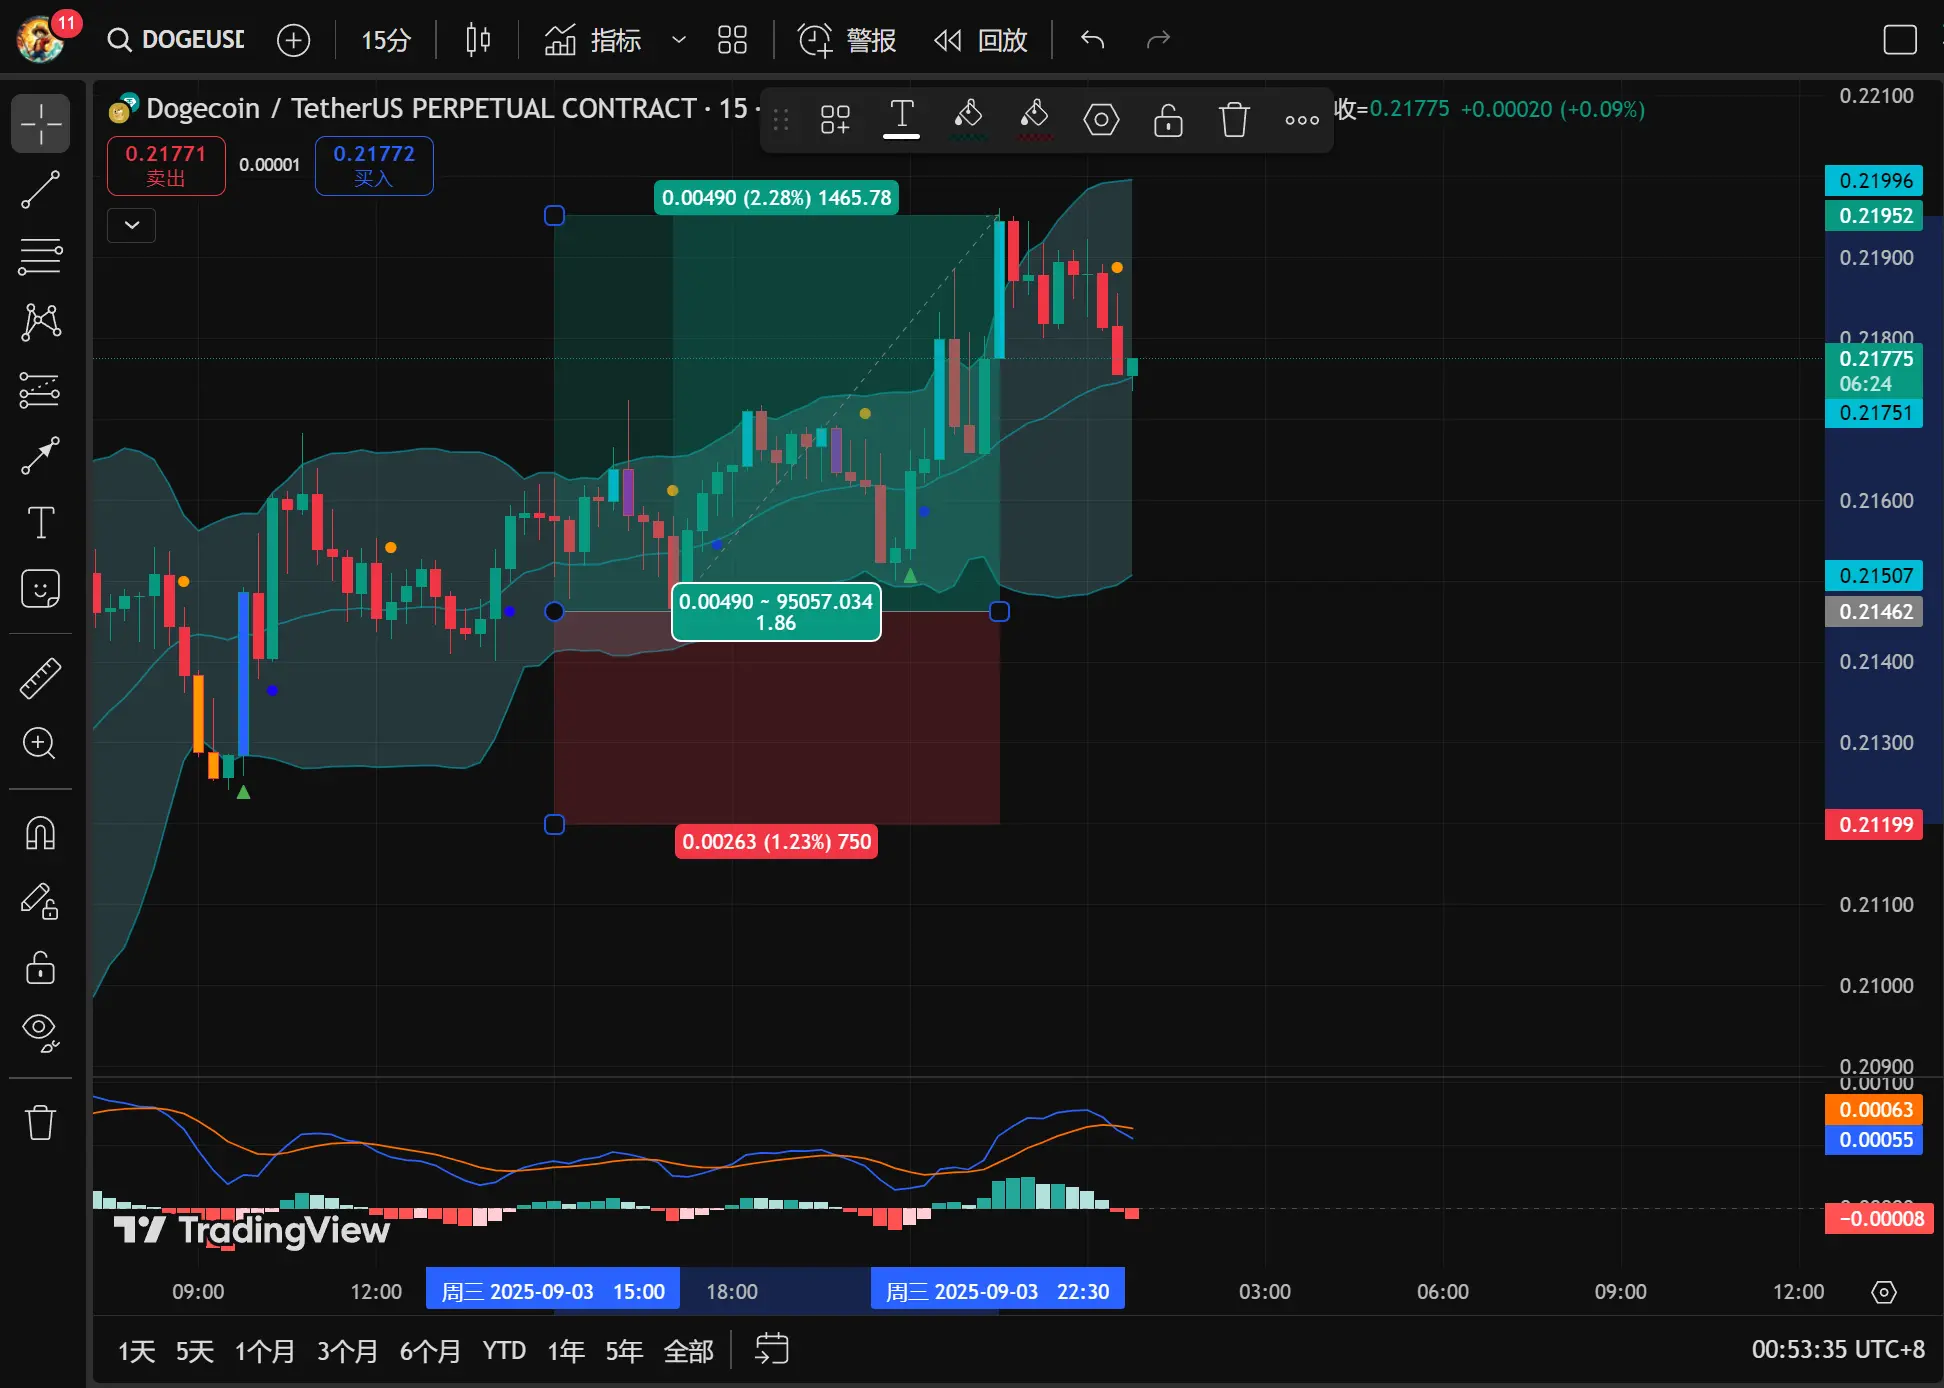Open chart settings gear near time axis
This screenshot has width=1944, height=1388.
tap(1884, 1292)
